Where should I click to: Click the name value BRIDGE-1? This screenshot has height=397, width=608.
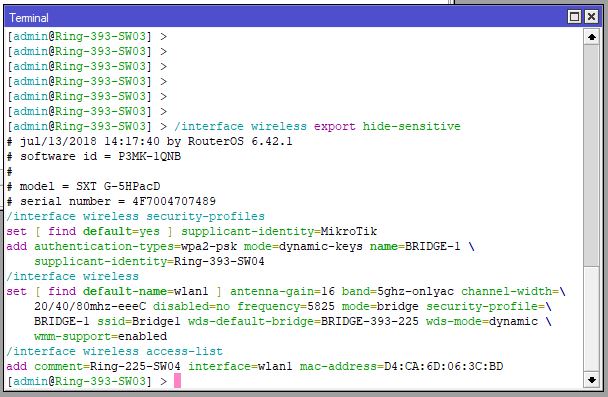click(x=432, y=247)
